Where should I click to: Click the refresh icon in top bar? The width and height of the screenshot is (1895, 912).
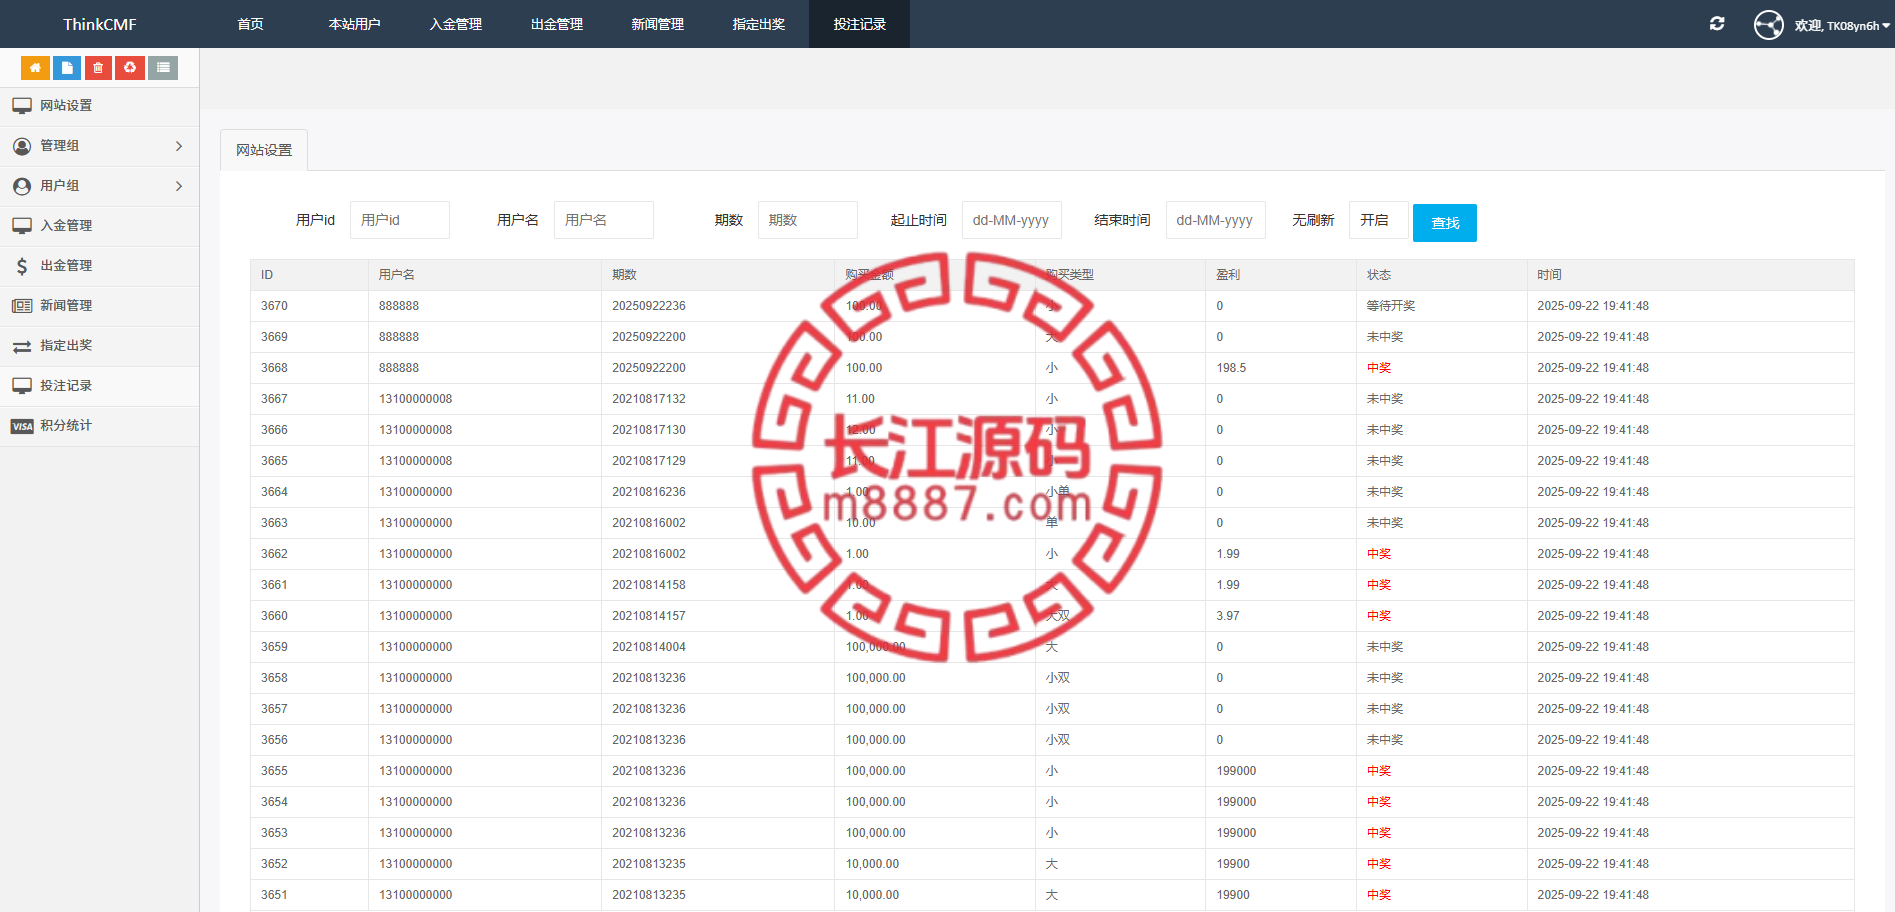(x=1717, y=24)
